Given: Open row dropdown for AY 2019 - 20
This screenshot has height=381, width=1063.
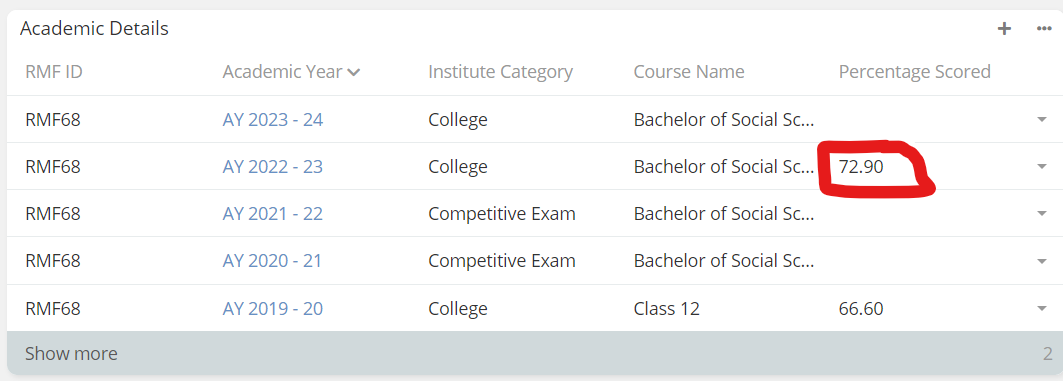Looking at the screenshot, I should click(1042, 309).
